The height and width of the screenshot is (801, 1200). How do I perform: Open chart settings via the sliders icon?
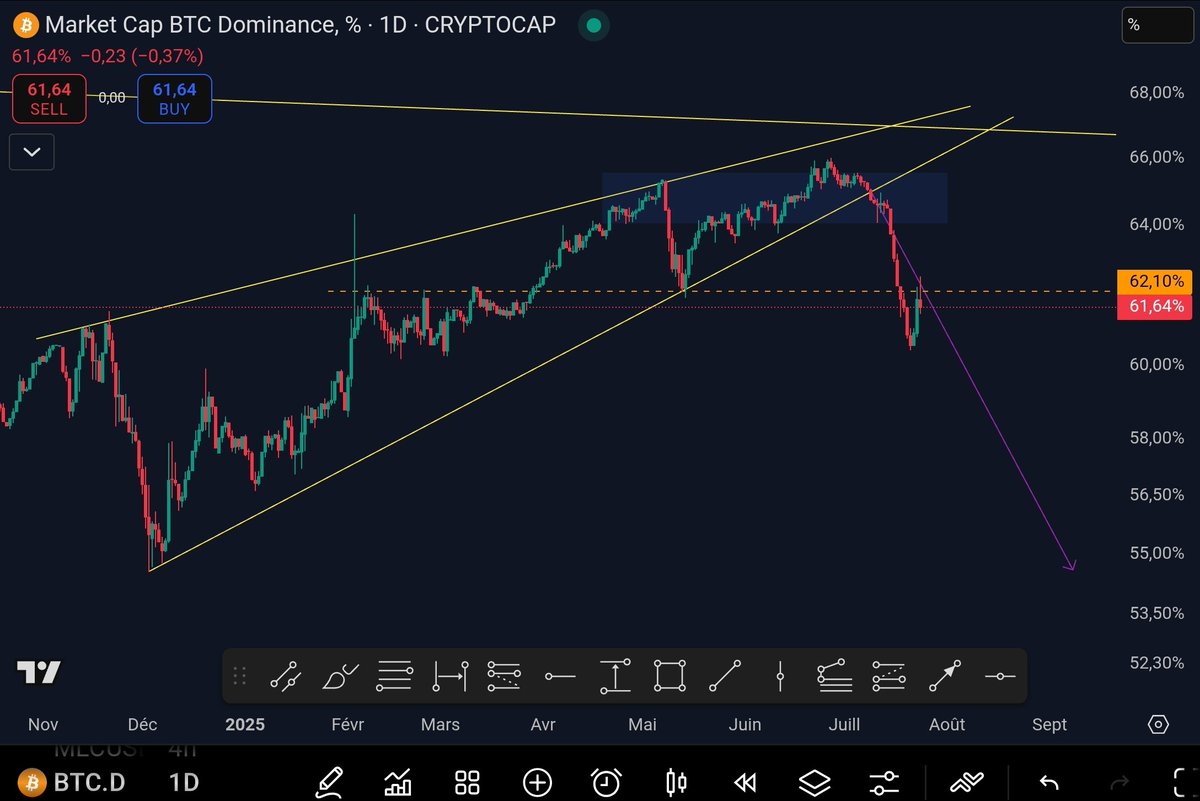884,782
